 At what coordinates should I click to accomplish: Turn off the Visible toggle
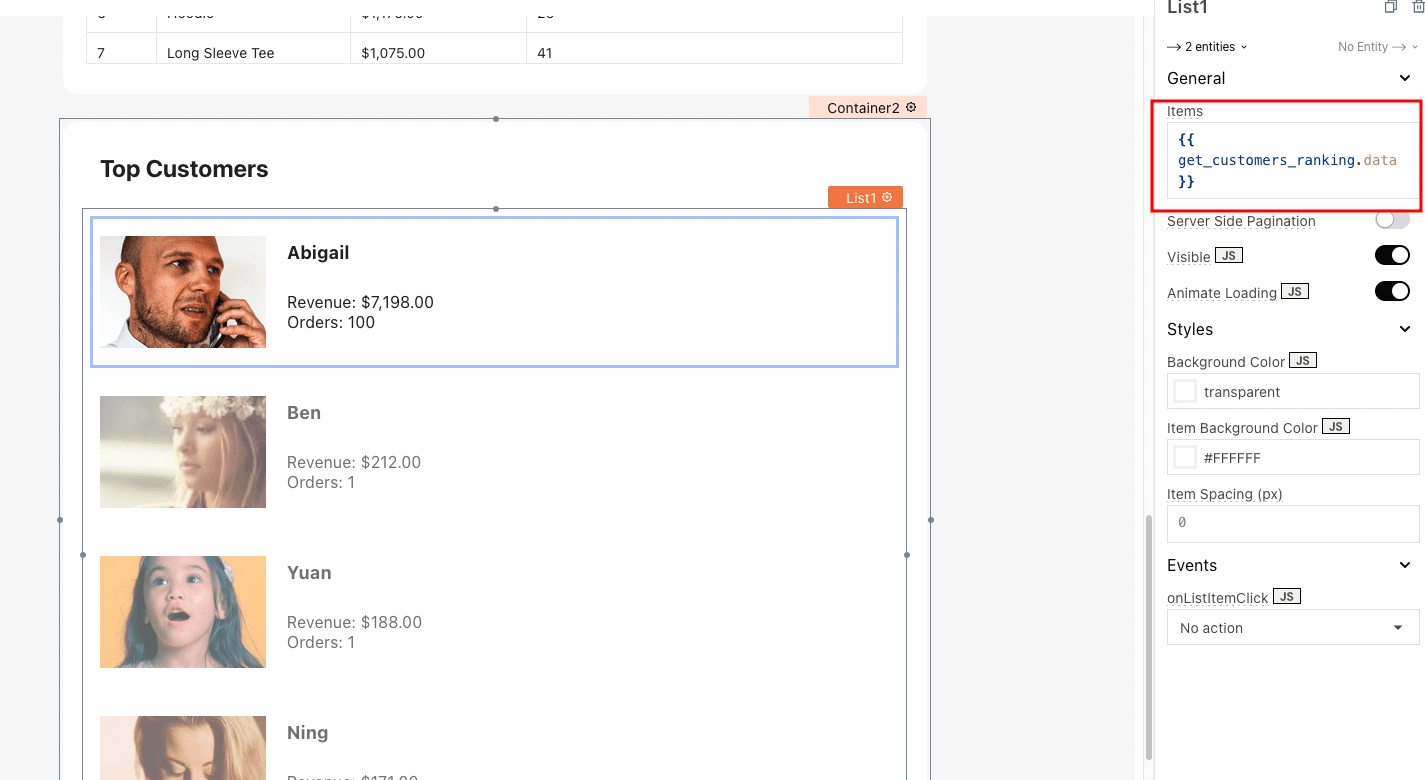[x=1391, y=256]
